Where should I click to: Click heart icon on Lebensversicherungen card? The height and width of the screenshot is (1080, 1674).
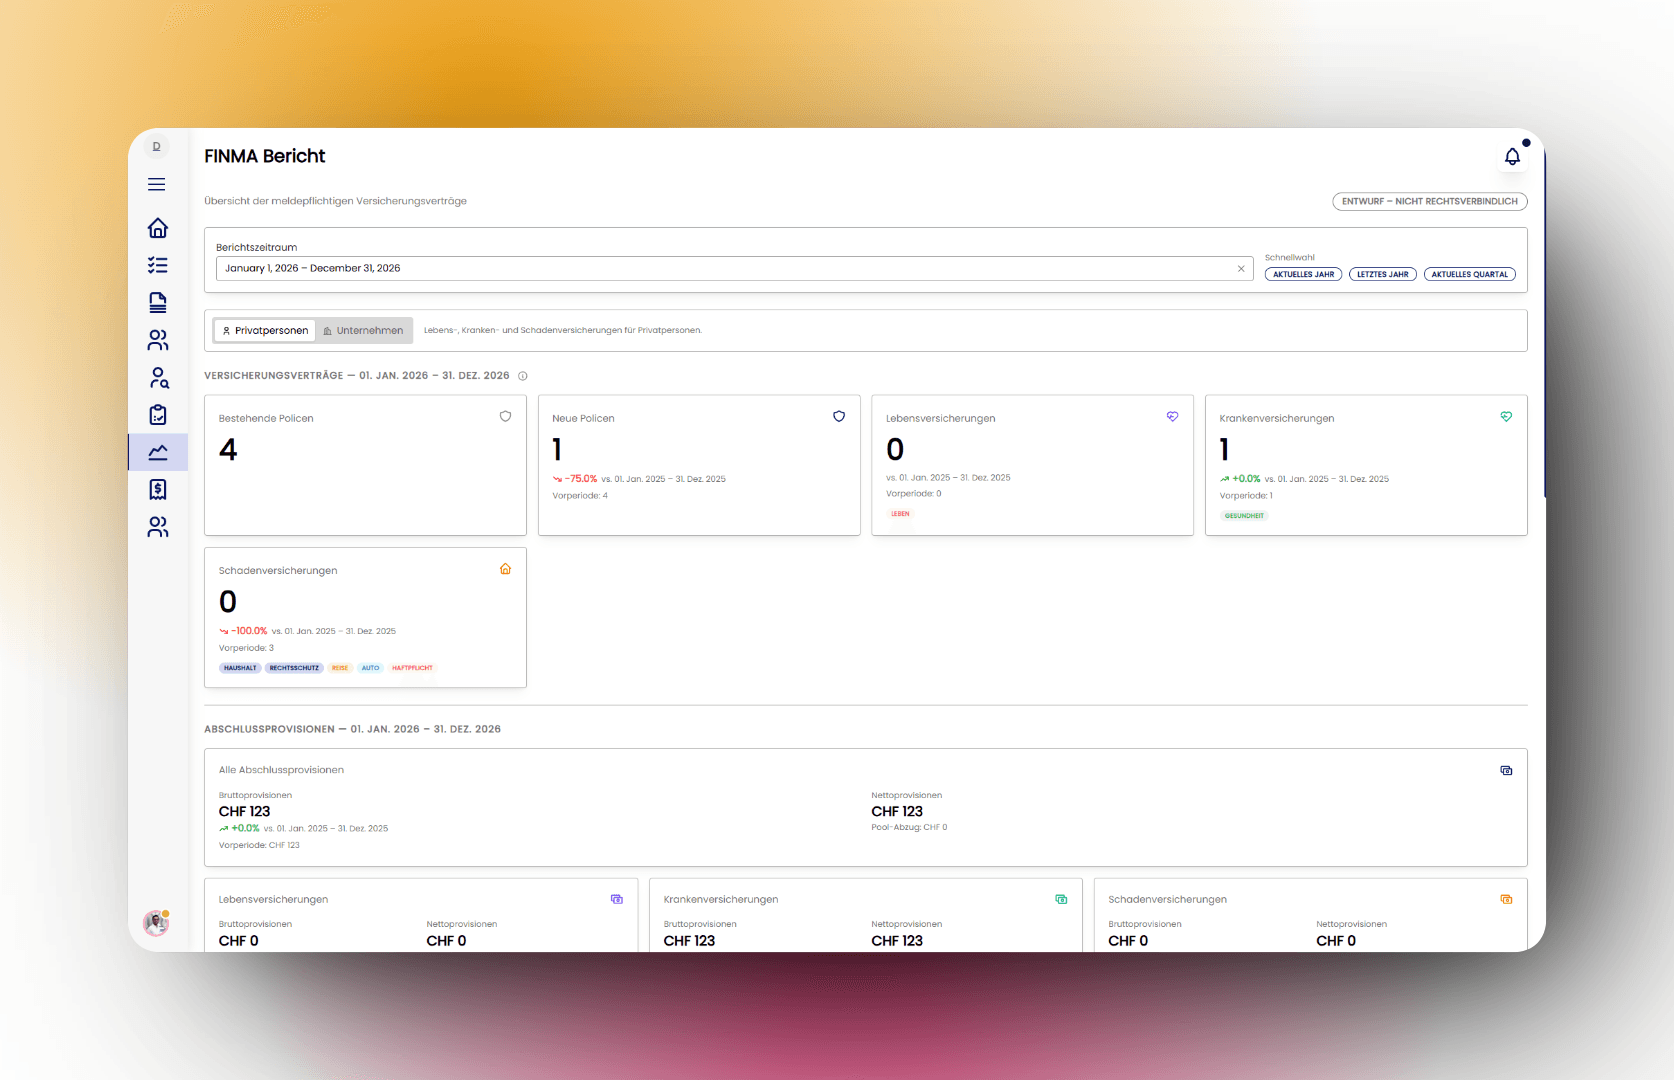(1172, 416)
